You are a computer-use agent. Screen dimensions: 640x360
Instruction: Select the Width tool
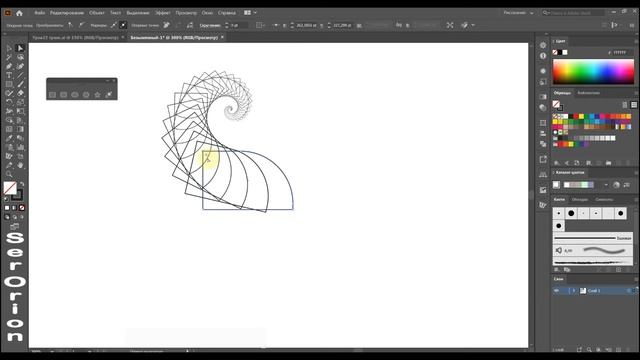click(9, 111)
